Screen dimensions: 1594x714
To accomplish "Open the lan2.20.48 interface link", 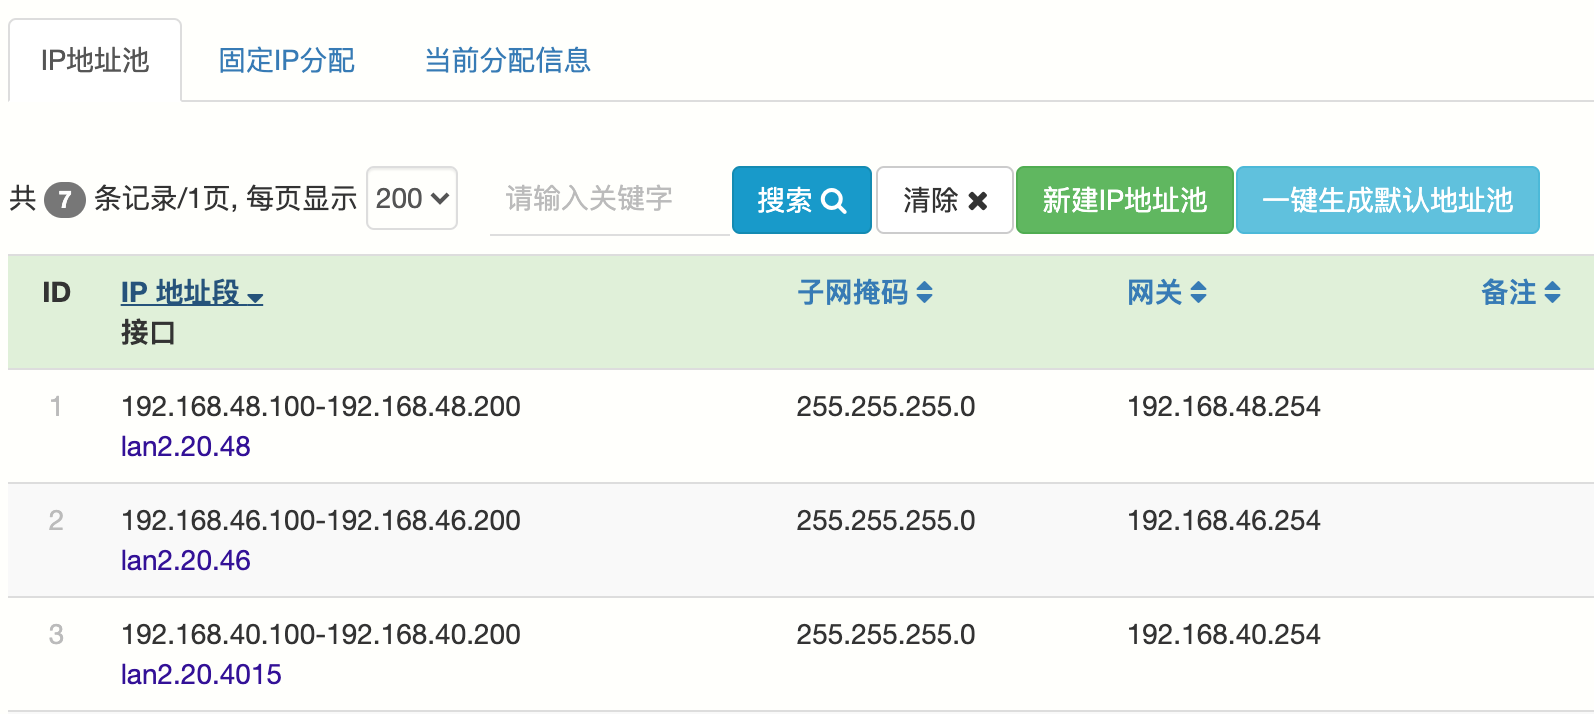I will [x=185, y=446].
